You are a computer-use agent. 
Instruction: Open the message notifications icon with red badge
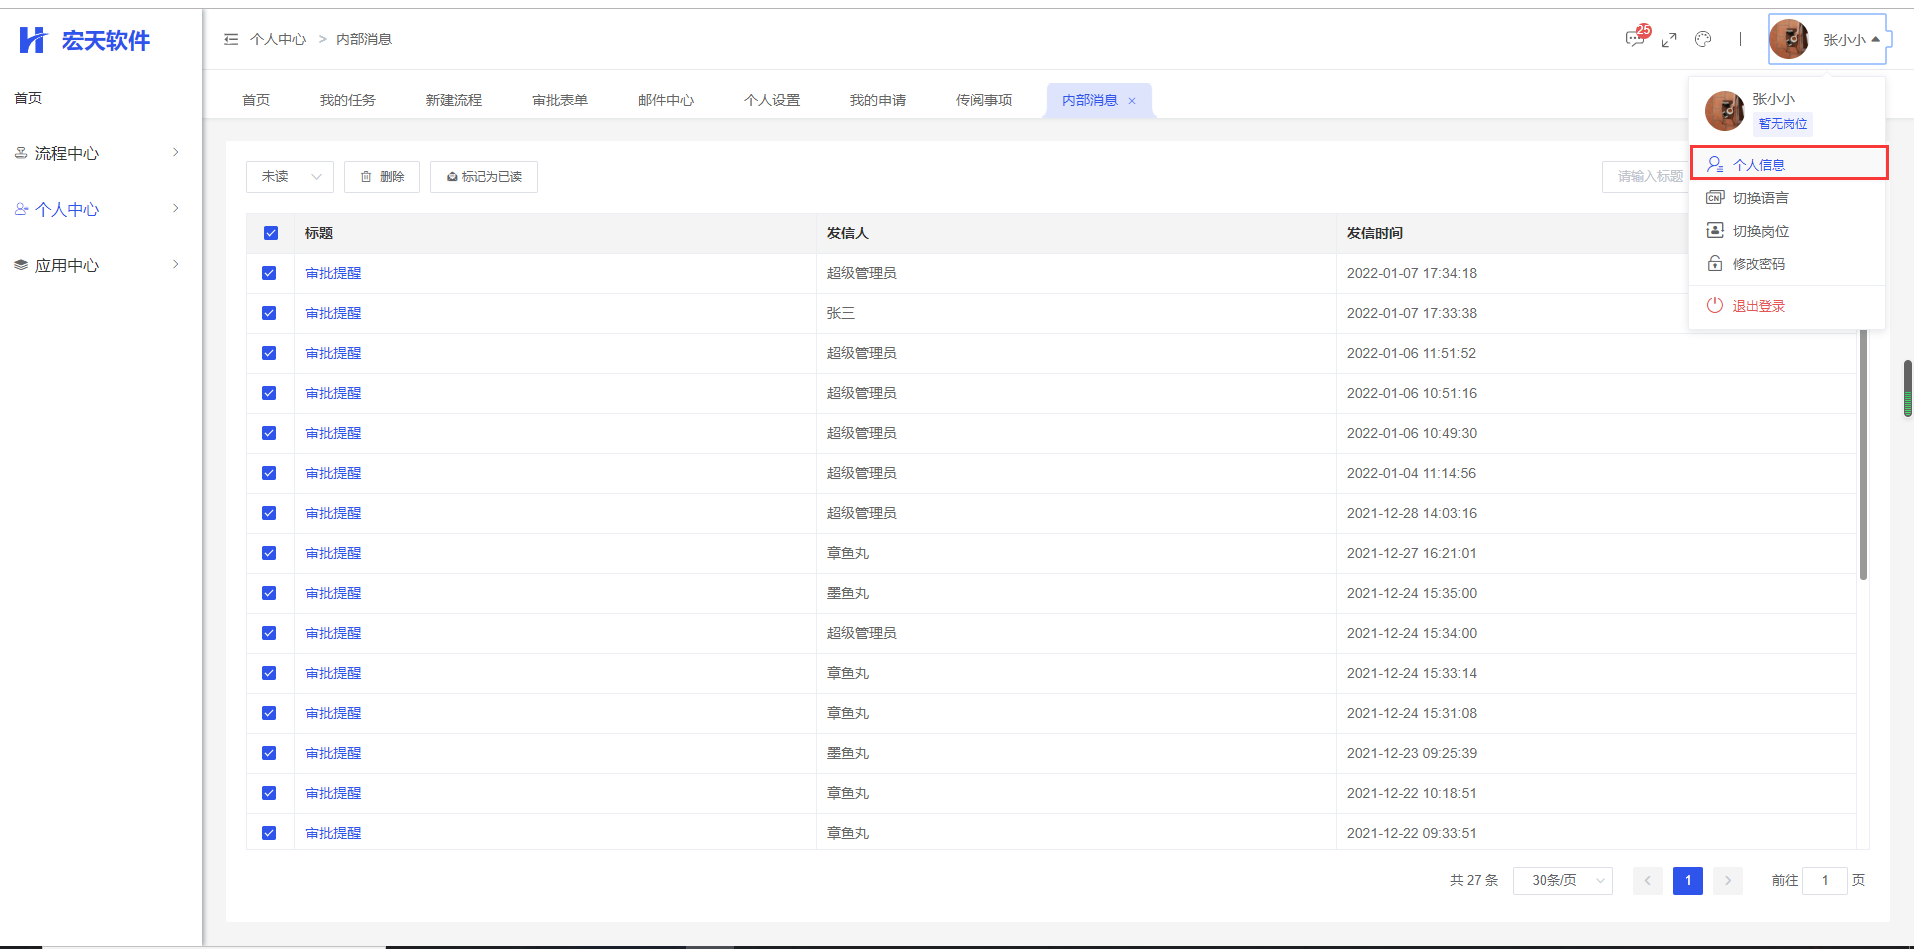[1635, 39]
